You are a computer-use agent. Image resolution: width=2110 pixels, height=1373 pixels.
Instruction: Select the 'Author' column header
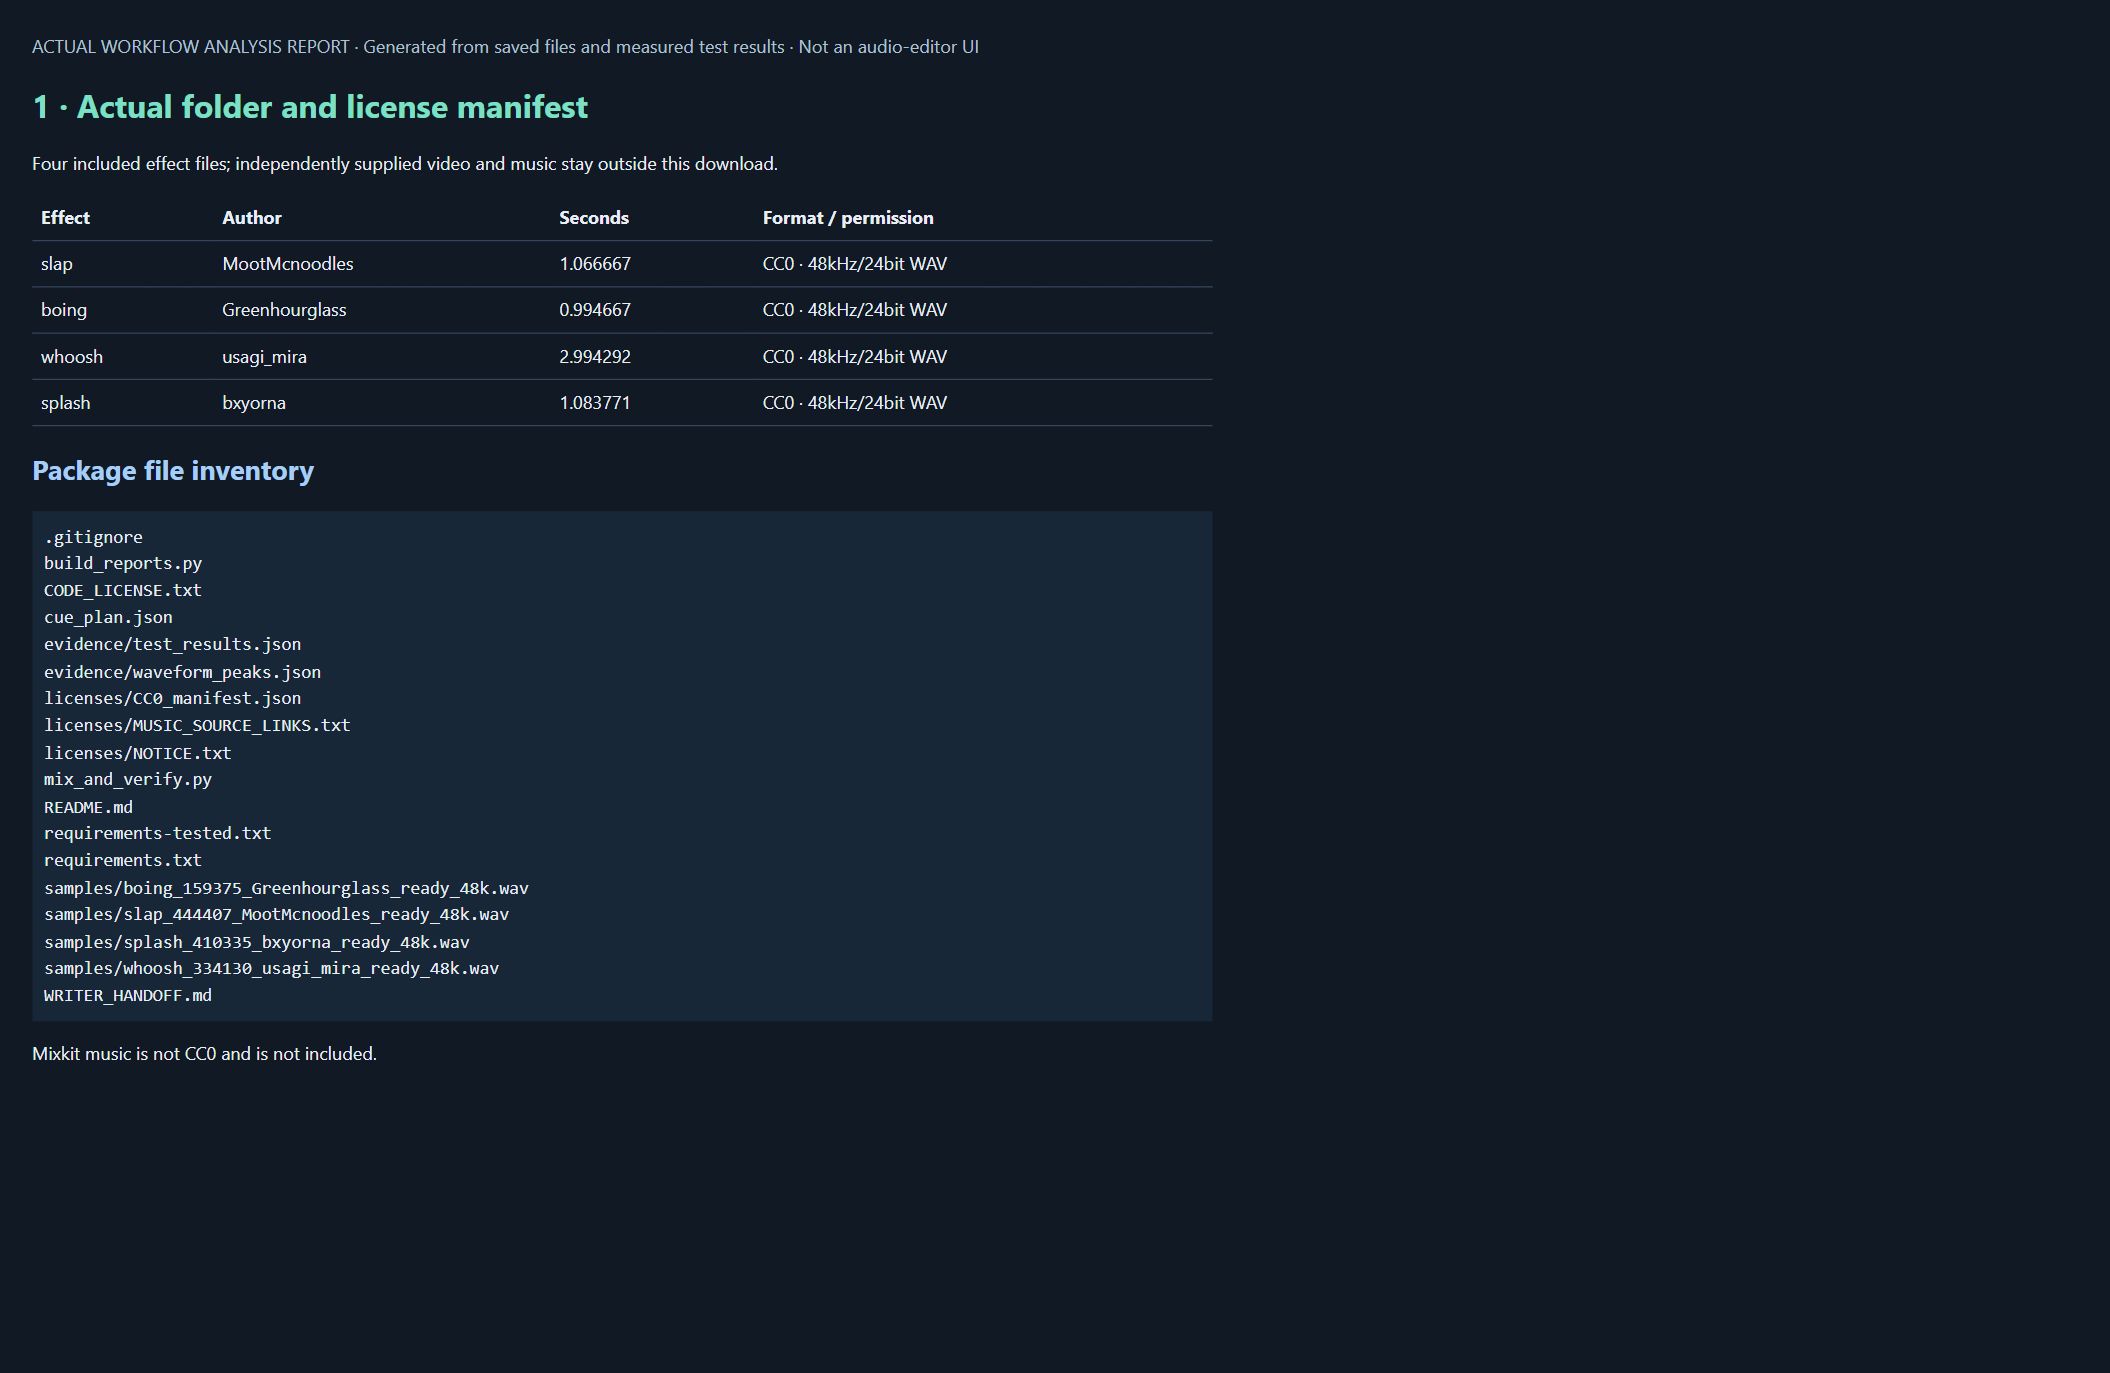[x=252, y=218]
